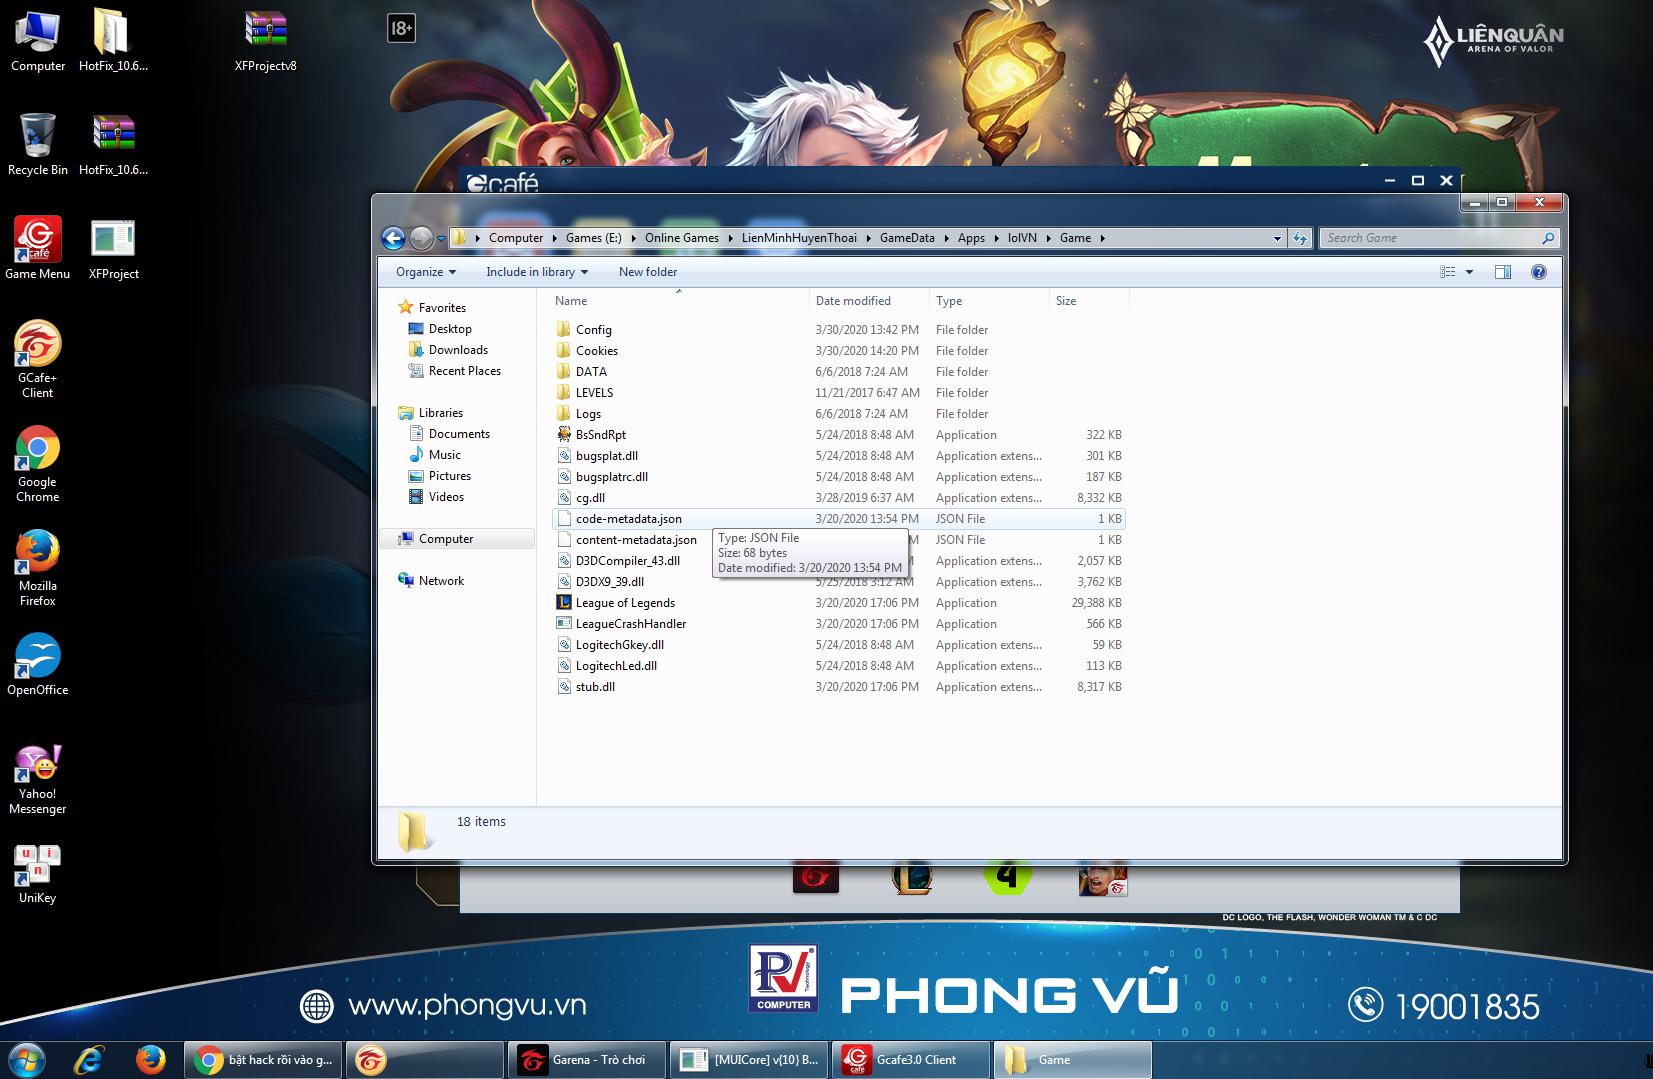Click the search magnifier icon in Explorer
This screenshot has height=1079, width=1653.
tap(1548, 238)
